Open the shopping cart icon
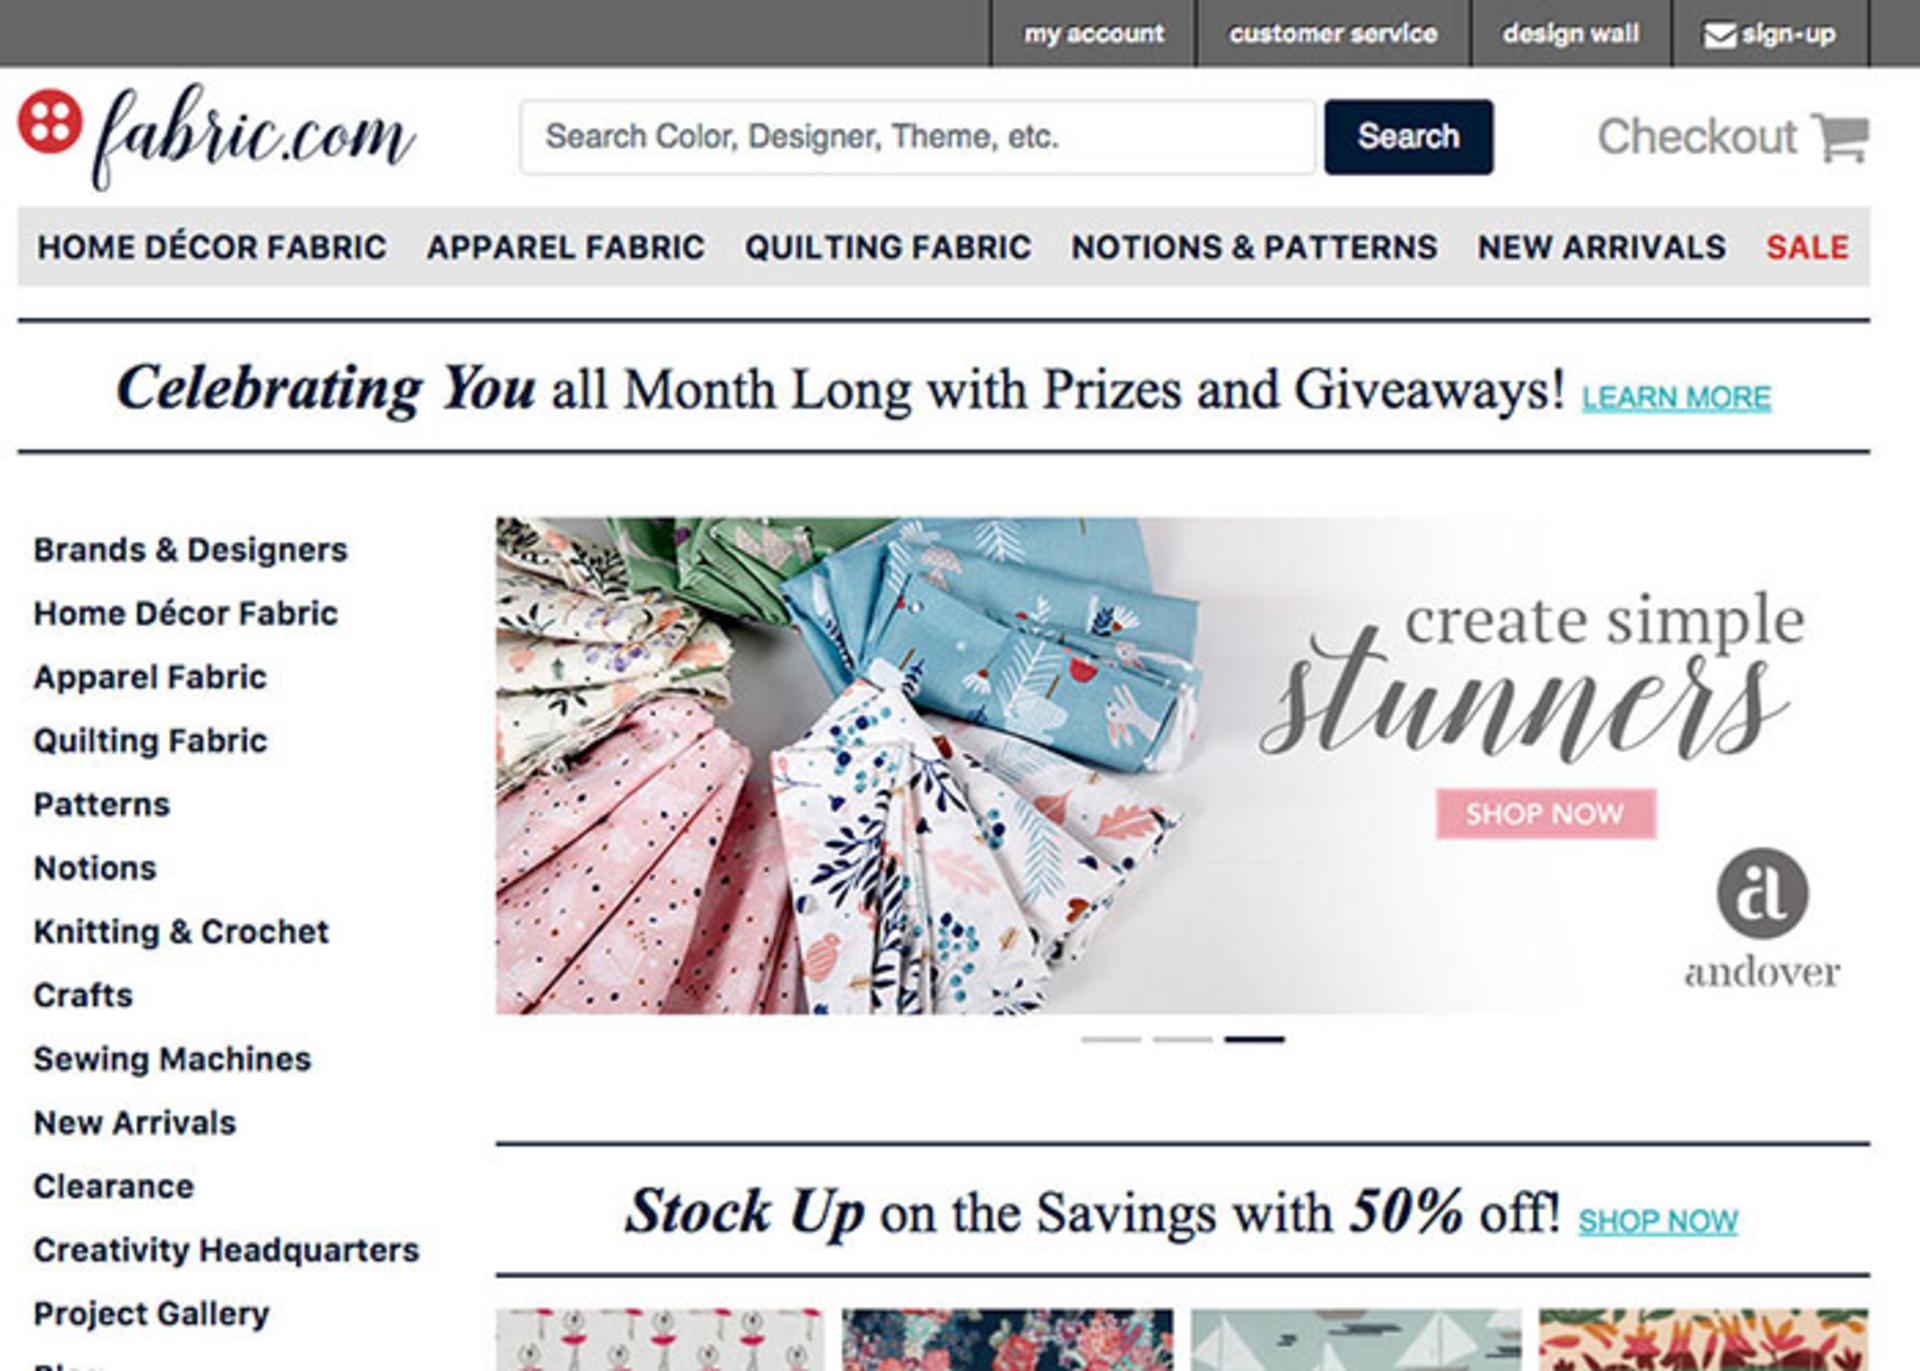The width and height of the screenshot is (1920, 1371). tap(1840, 137)
